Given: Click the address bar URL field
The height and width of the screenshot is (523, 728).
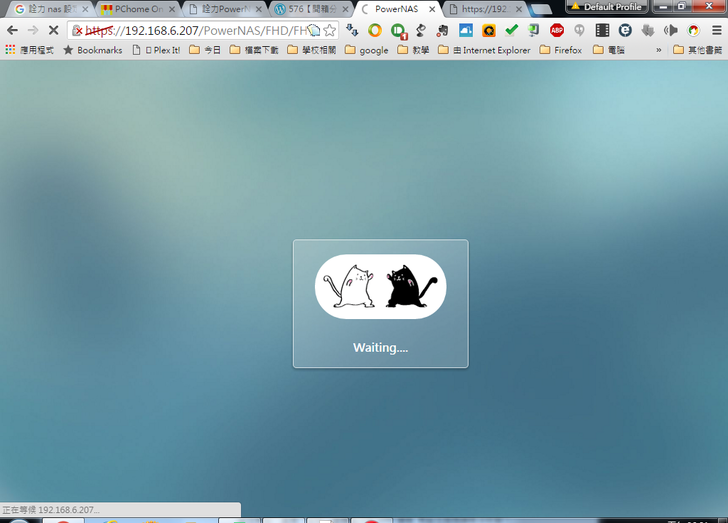Looking at the screenshot, I should pyautogui.click(x=200, y=30).
